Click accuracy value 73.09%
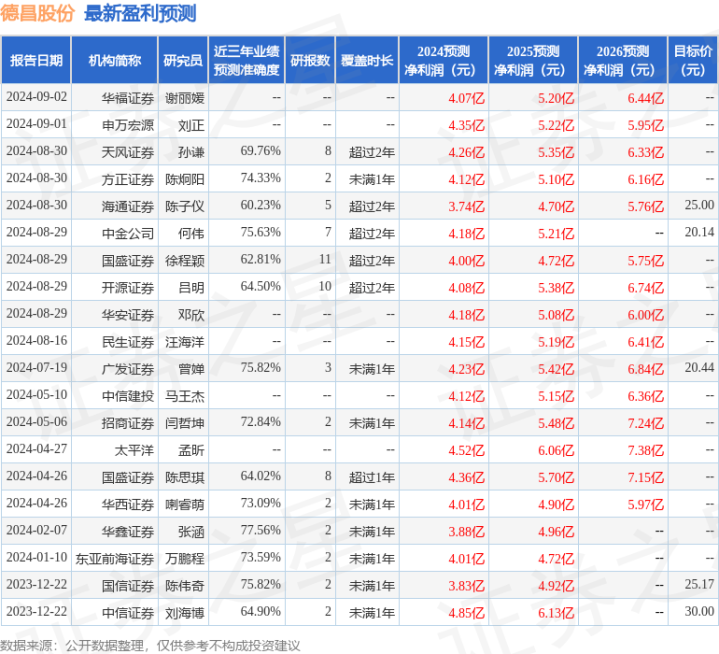Viewport: 719px width, 654px height. pos(260,503)
